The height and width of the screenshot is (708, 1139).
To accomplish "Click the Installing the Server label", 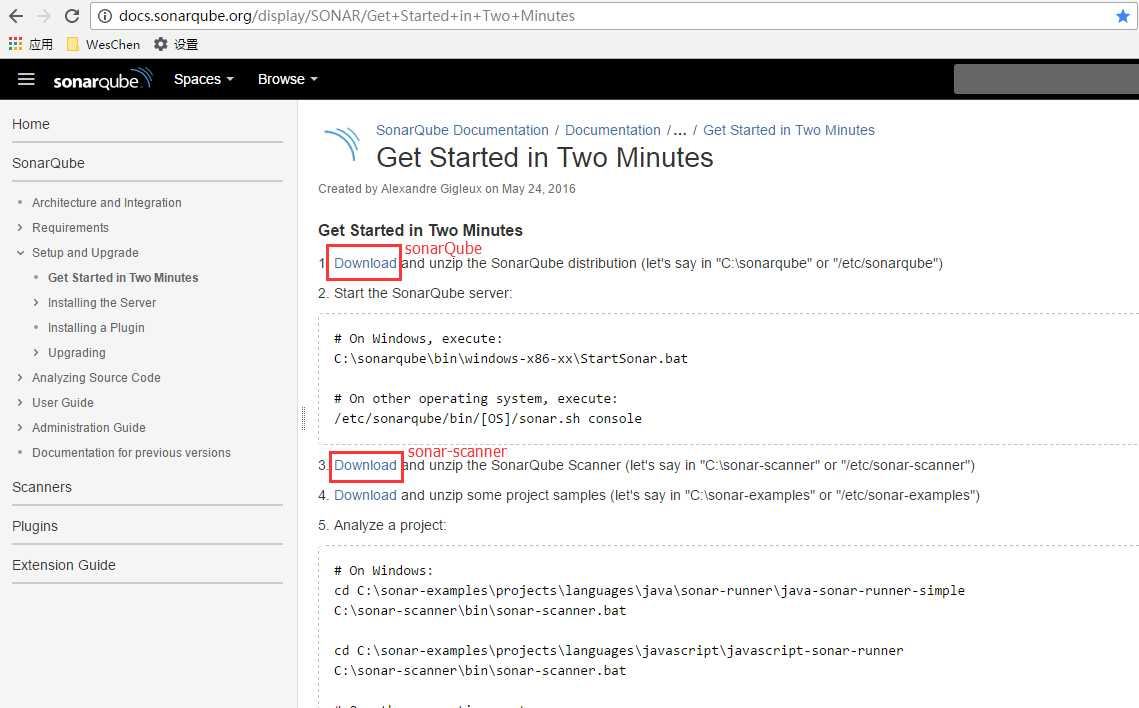I will pyautogui.click(x=102, y=303).
